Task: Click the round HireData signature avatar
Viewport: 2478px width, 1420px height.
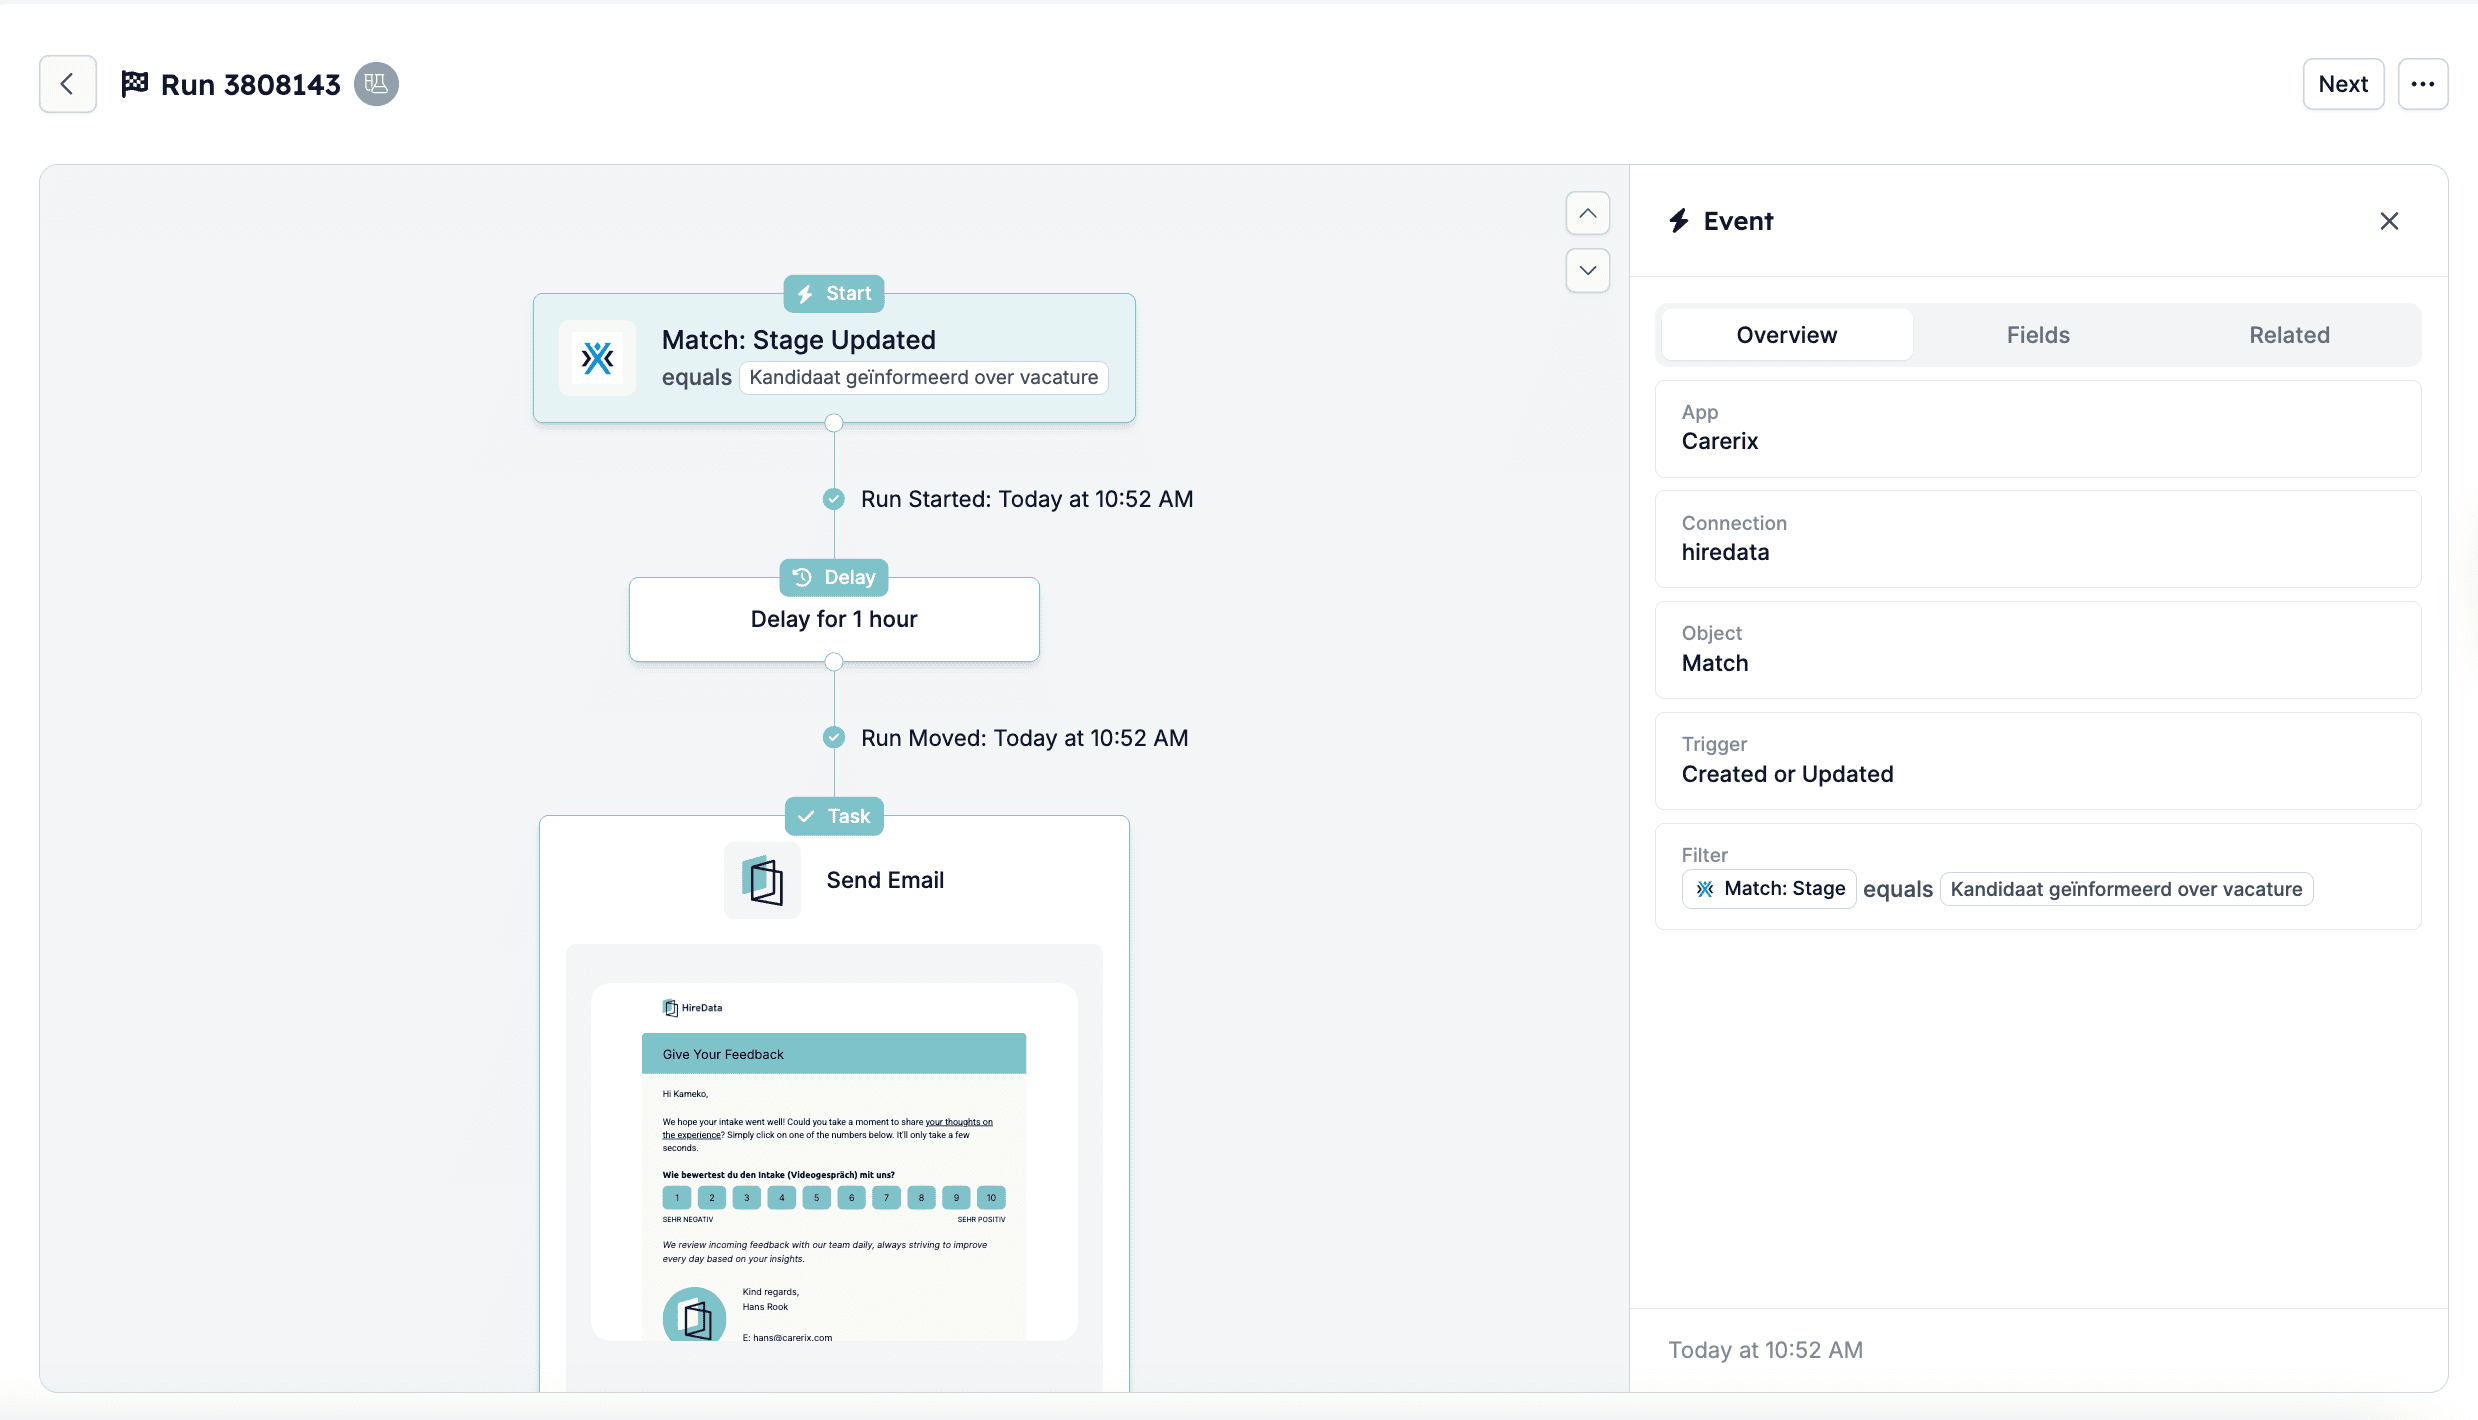Action: tap(694, 1314)
